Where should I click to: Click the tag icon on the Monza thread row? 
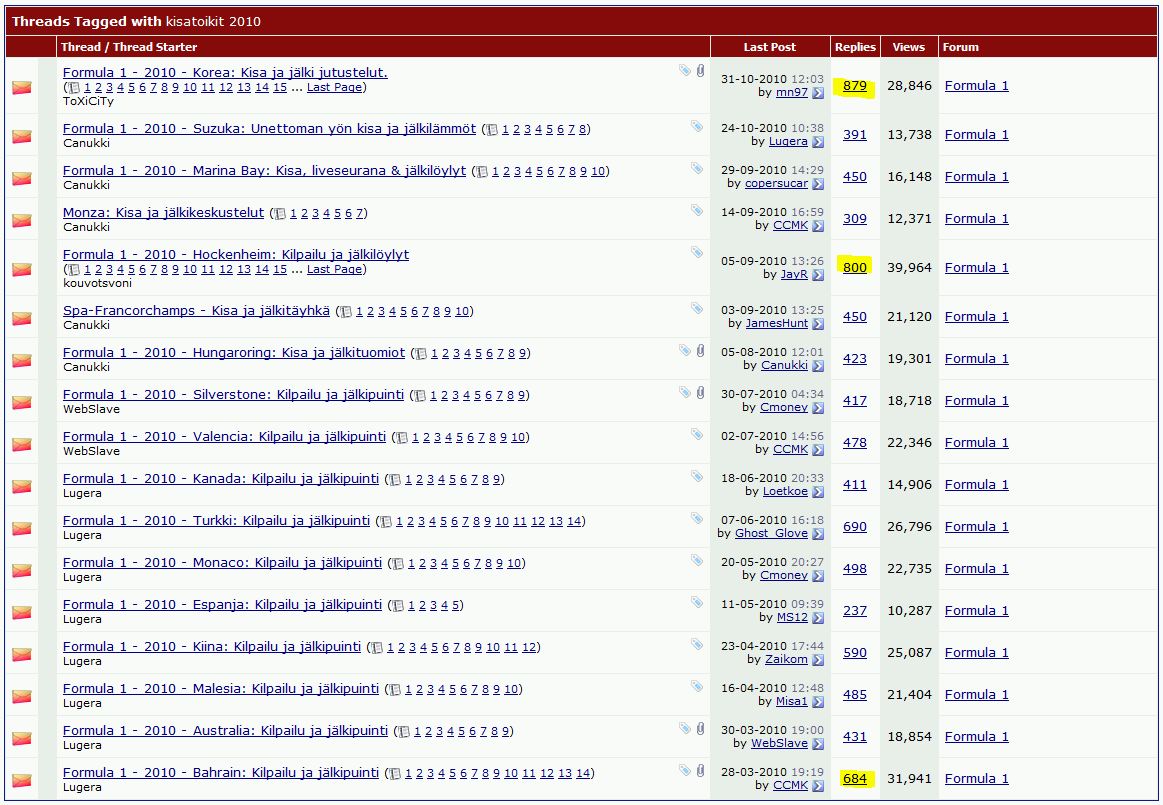[696, 211]
